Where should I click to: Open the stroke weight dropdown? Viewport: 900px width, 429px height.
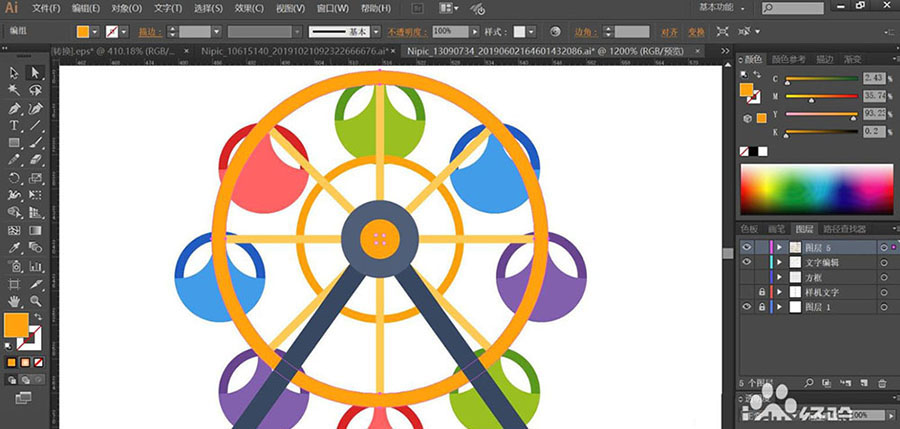click(216, 32)
